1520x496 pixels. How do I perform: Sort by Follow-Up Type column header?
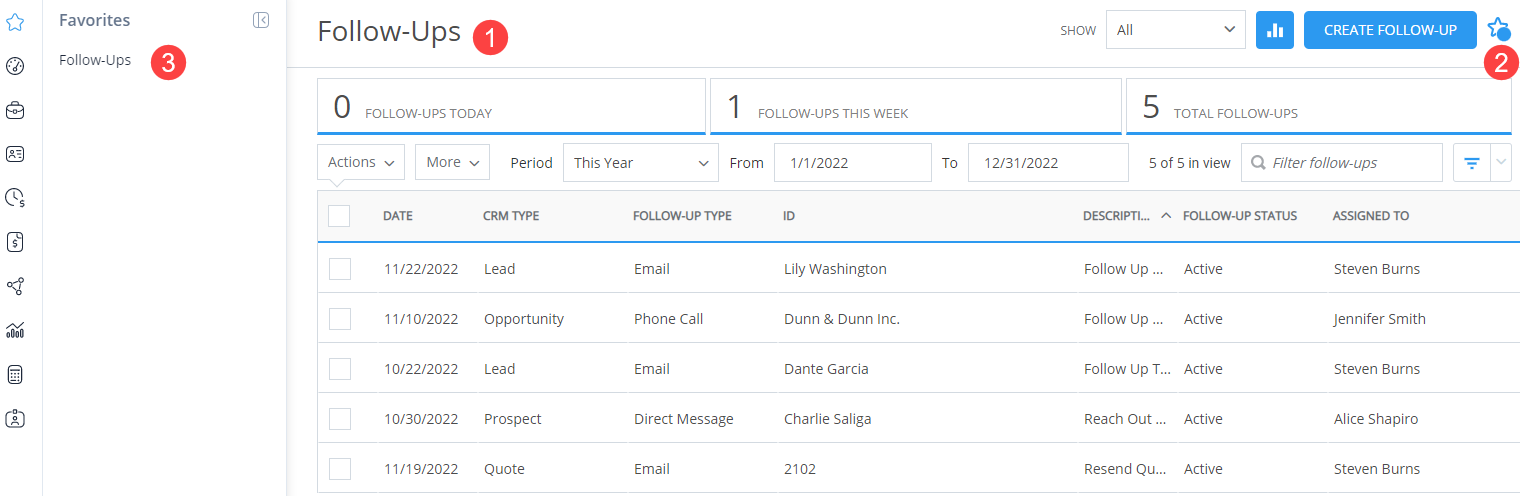click(x=682, y=216)
